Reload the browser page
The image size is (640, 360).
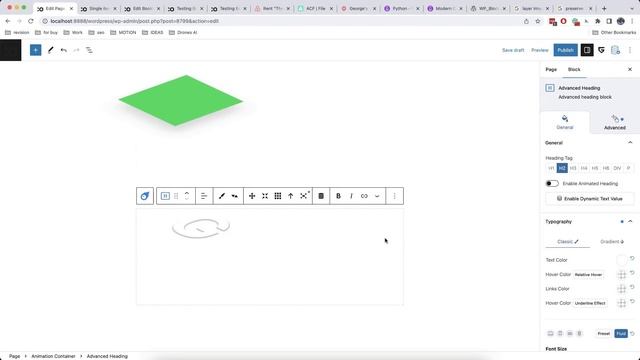(x=31, y=21)
